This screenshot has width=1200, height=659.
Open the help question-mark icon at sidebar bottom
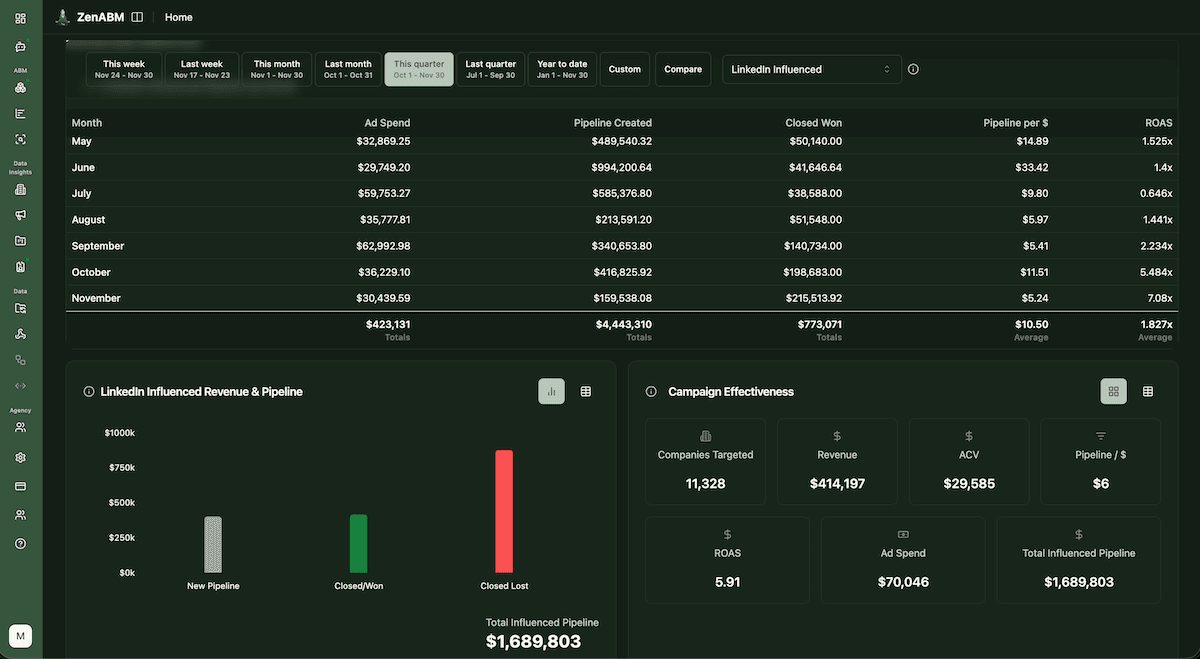click(20, 543)
